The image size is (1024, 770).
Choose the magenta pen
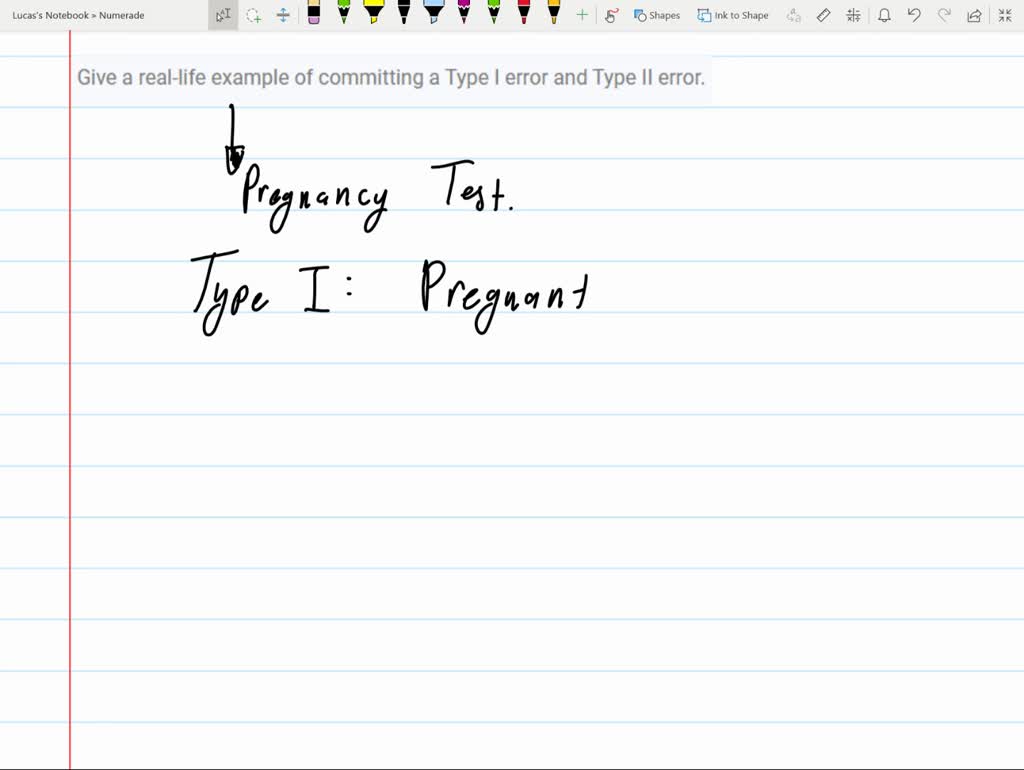coord(463,14)
